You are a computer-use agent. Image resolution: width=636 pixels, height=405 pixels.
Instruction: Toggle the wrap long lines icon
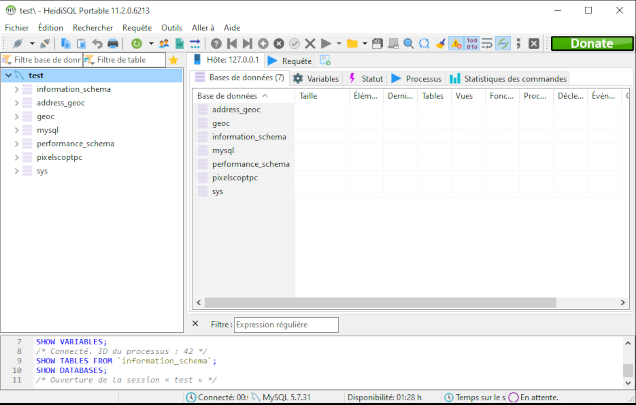pos(487,43)
